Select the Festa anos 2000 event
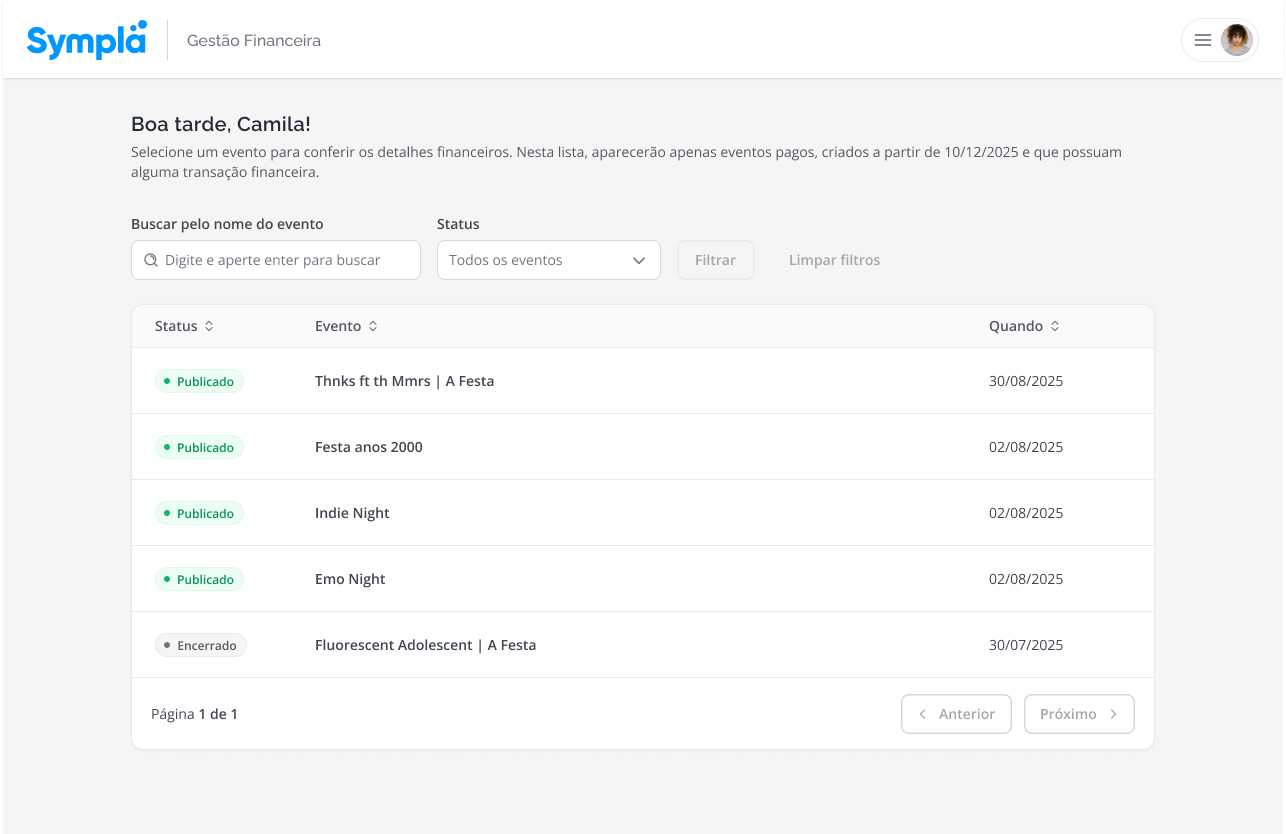The height and width of the screenshot is (834, 1286). (368, 447)
